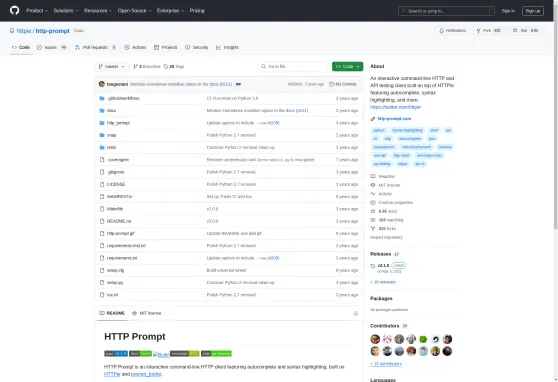The image size is (558, 382).
Task: Open the Readme book icon link
Action: (373, 177)
